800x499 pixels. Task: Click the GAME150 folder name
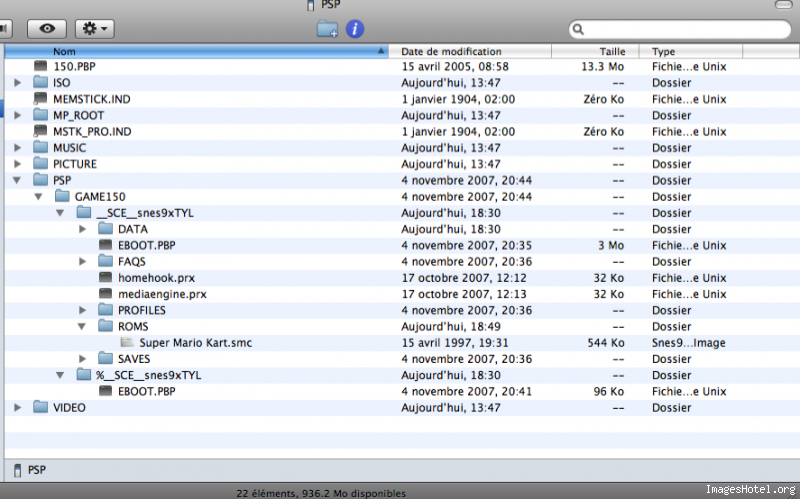point(100,196)
